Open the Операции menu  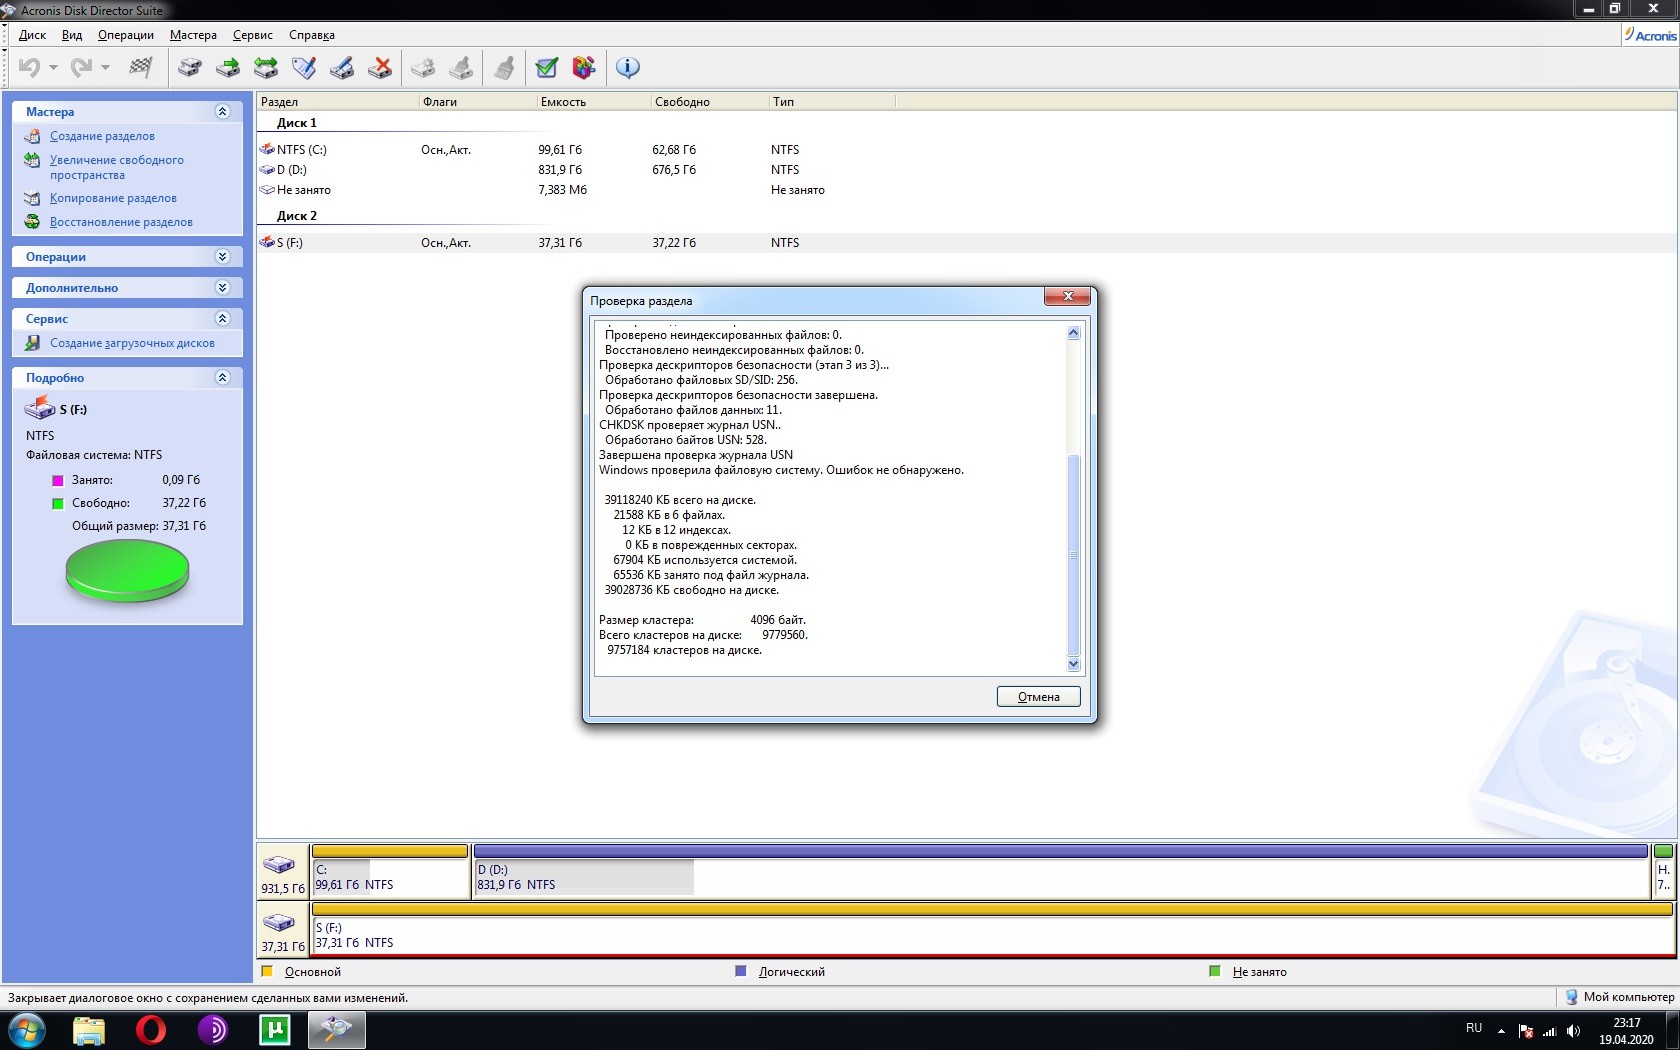[126, 35]
